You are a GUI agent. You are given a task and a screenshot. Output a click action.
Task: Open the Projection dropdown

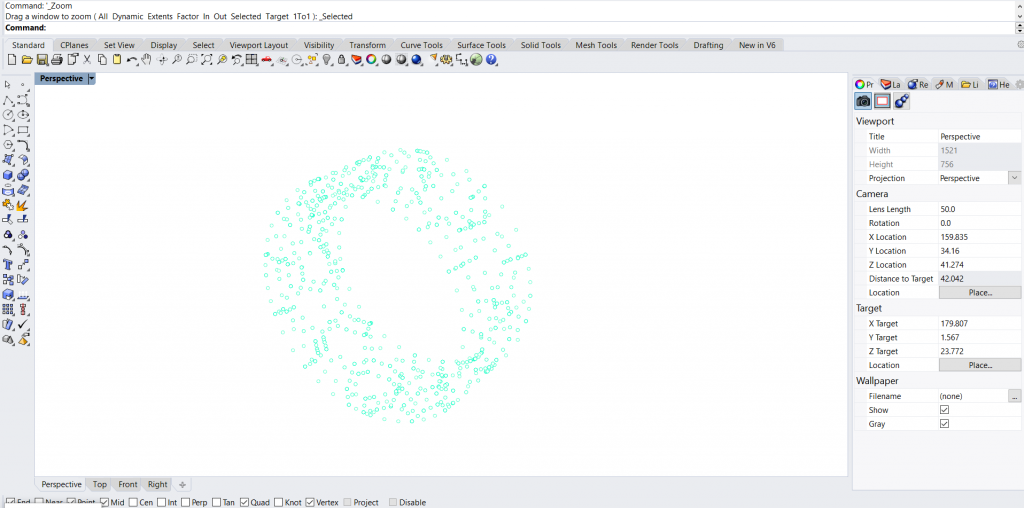[1014, 178]
